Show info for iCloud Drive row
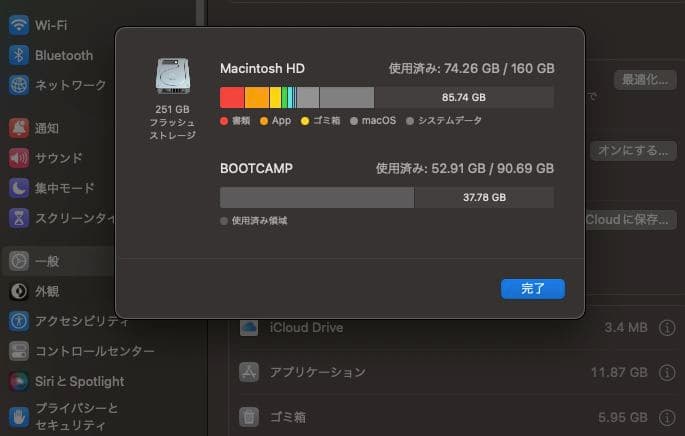The width and height of the screenshot is (685, 436). (667, 327)
